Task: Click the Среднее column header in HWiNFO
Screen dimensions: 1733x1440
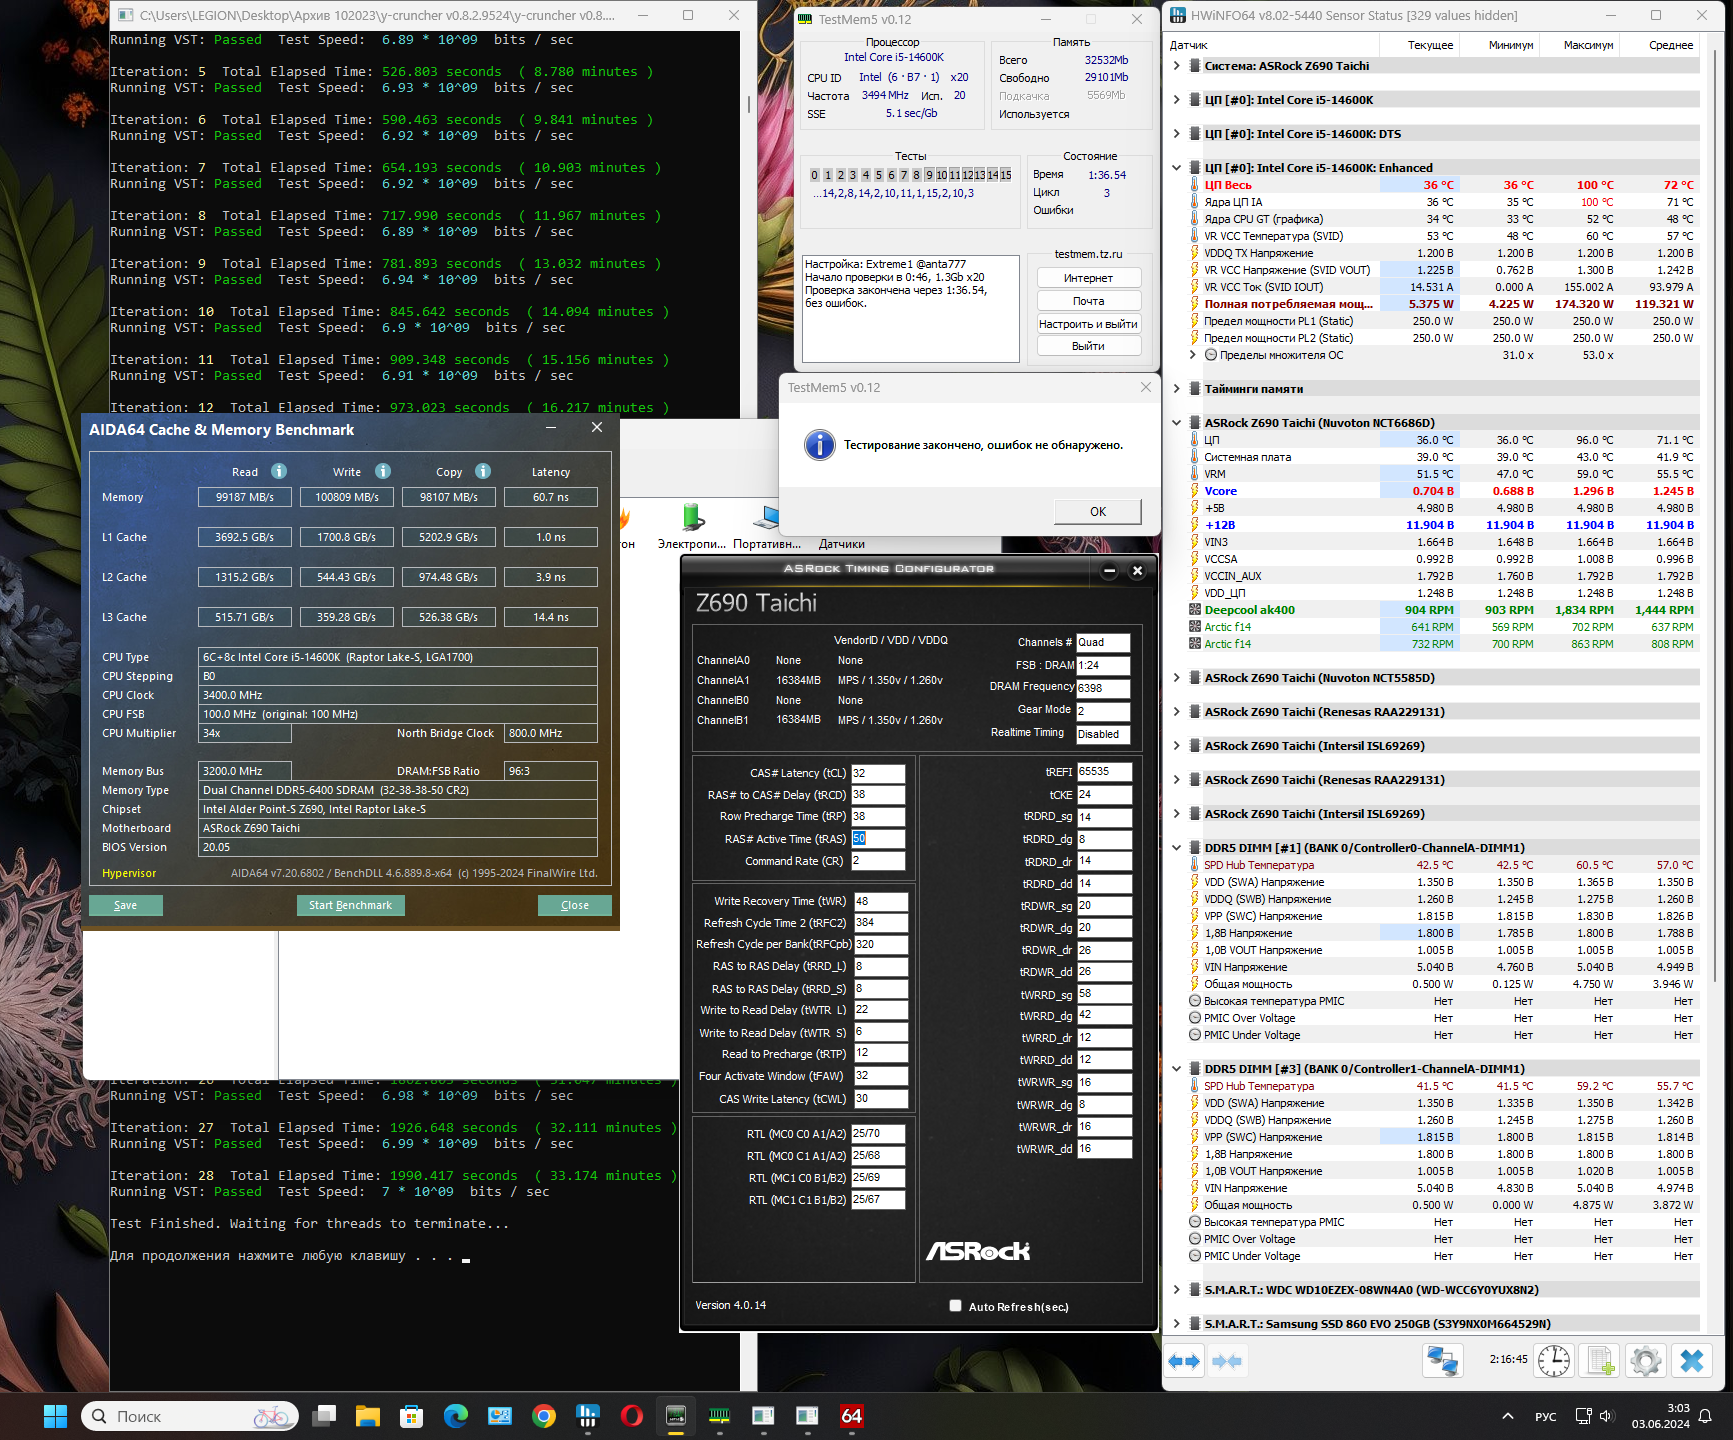Action: (1659, 45)
